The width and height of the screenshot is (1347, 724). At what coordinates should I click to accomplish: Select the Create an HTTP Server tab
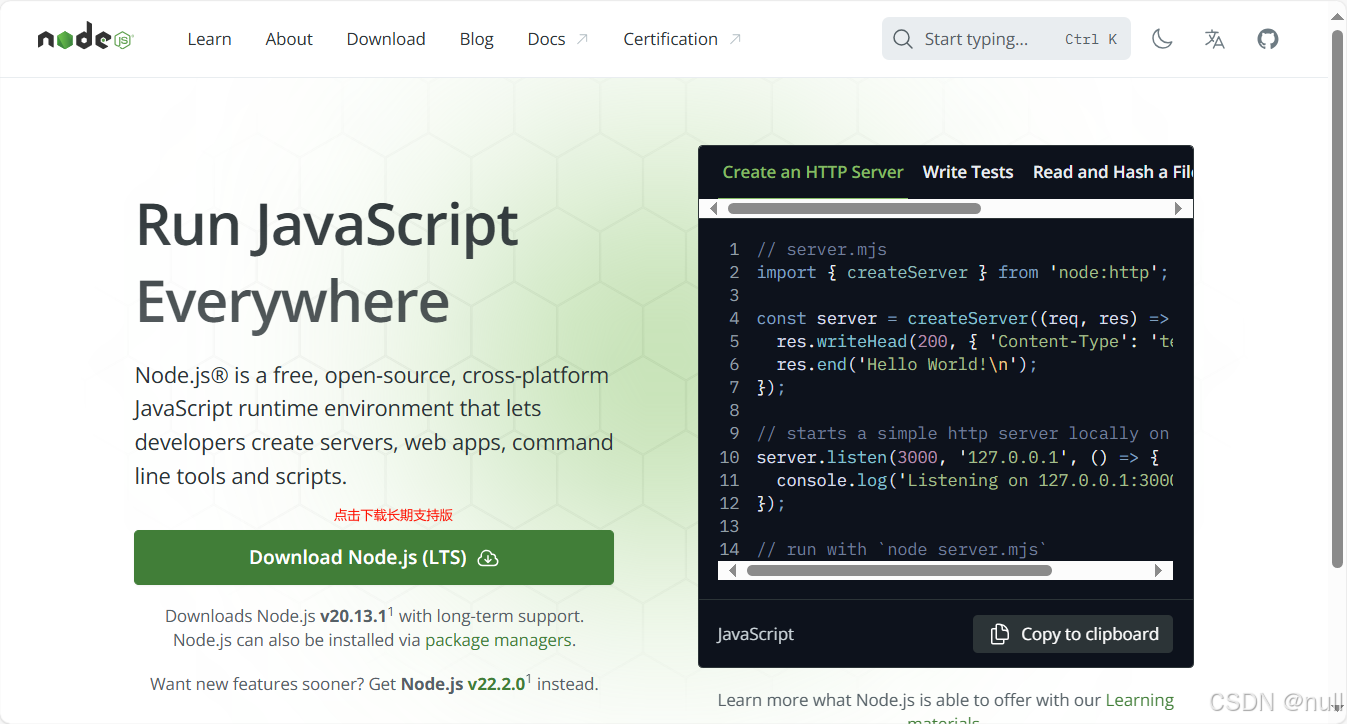coord(813,172)
